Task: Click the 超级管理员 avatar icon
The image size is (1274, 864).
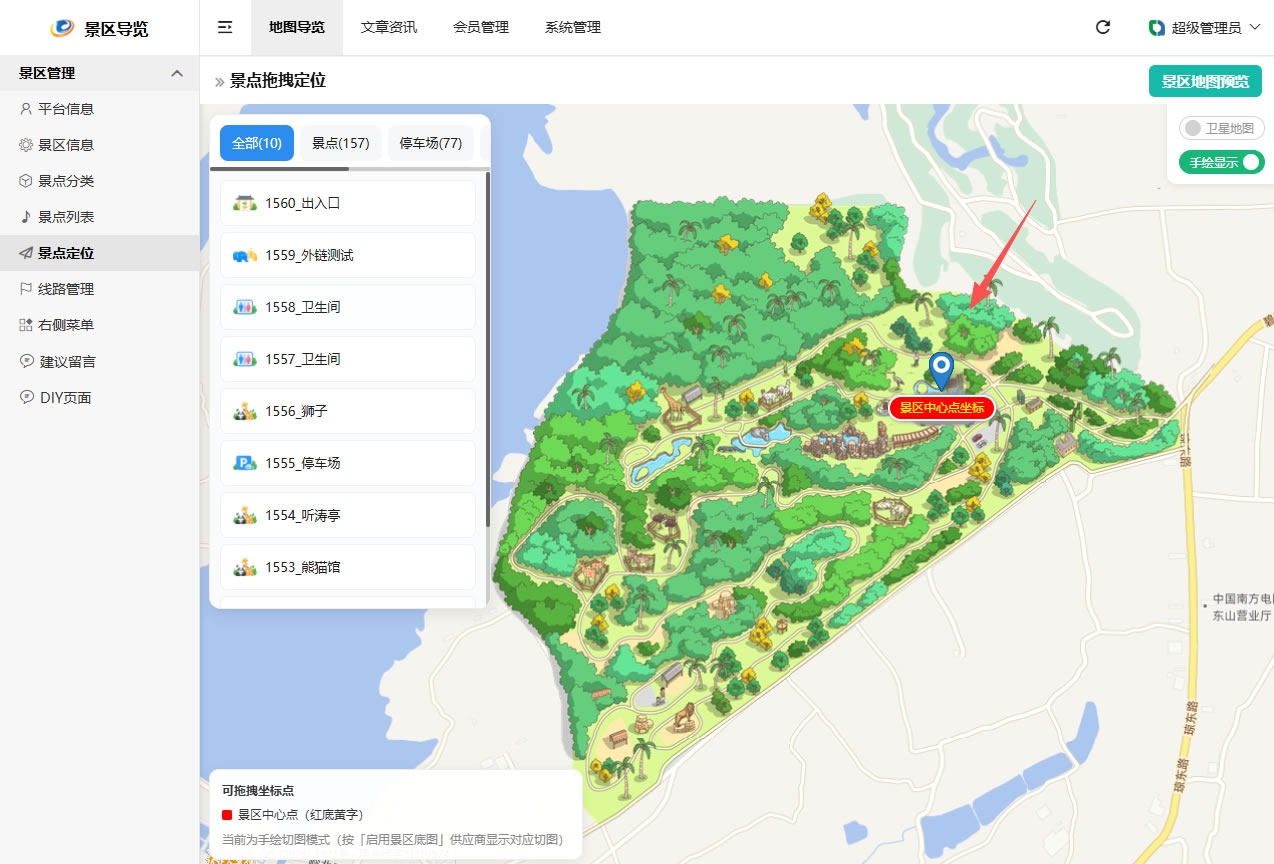Action: coord(1157,28)
